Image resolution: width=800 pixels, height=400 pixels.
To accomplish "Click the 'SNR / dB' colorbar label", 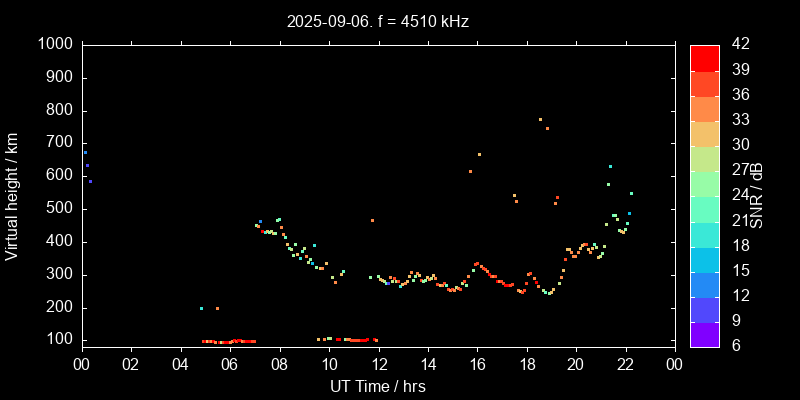I will [x=757, y=194].
